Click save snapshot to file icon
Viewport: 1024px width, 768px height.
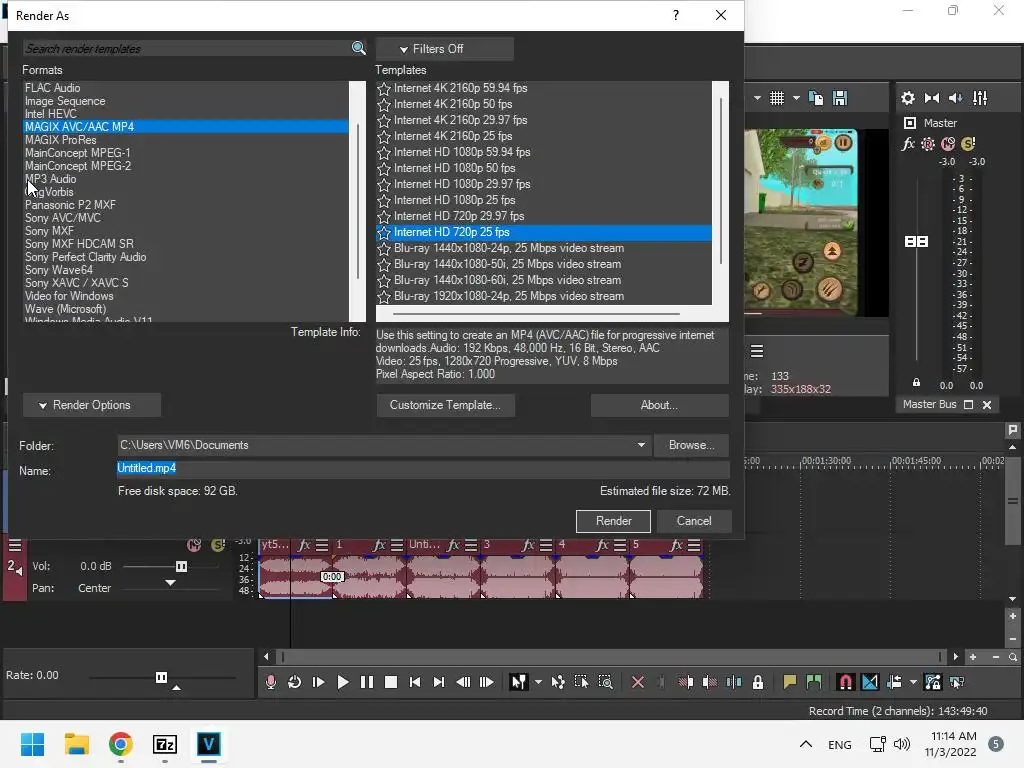tap(840, 98)
